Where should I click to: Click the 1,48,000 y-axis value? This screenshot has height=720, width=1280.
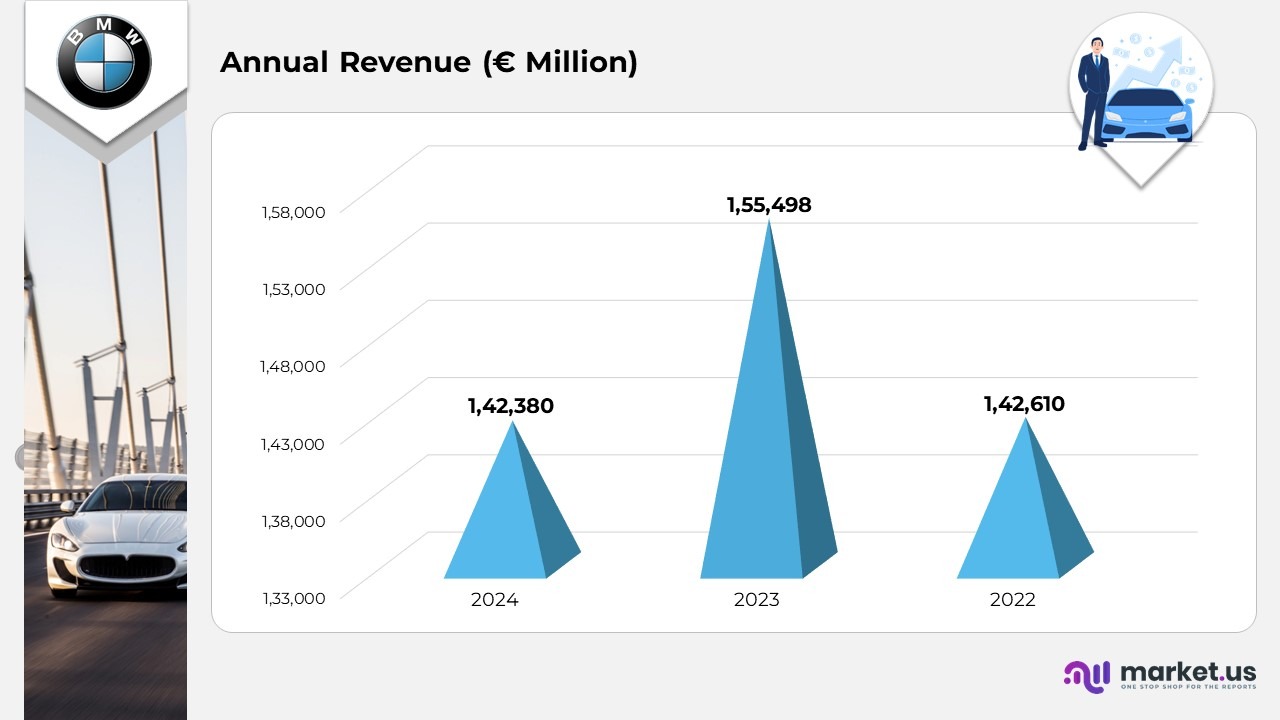[x=294, y=366]
